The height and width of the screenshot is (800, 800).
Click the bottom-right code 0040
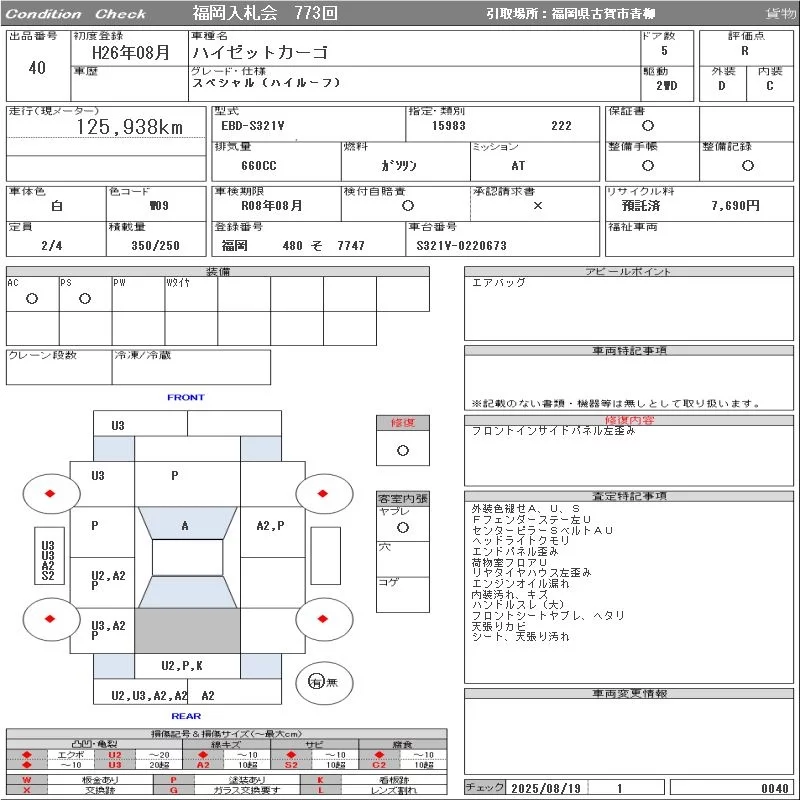click(774, 788)
